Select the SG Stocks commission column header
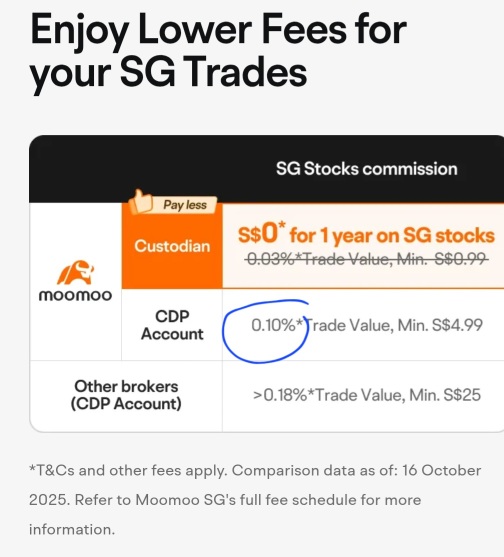504x557 pixels. click(367, 169)
